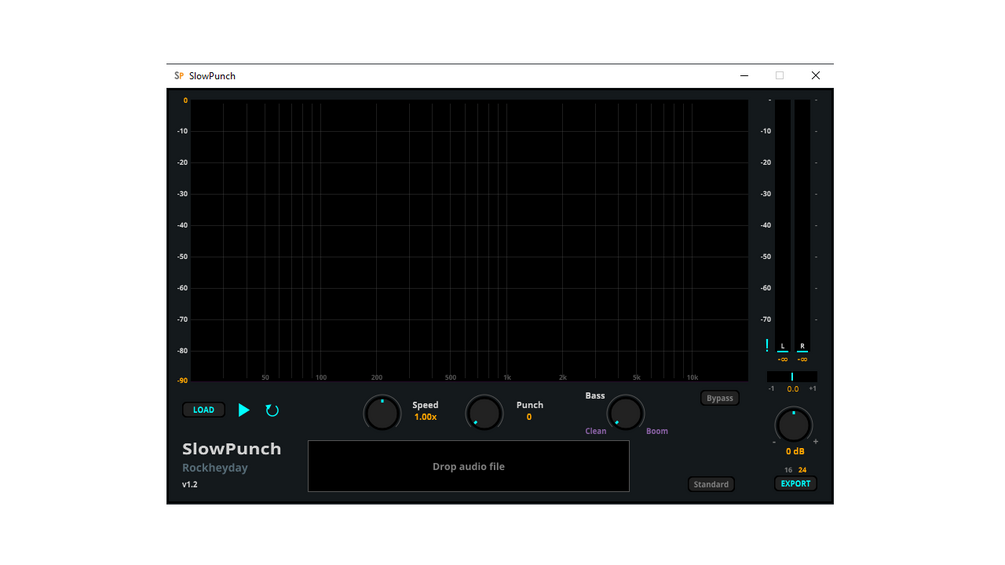Screen dimensions: 1005x565
Task: Click the 1k frequency label on spectrum
Action: [x=507, y=377]
